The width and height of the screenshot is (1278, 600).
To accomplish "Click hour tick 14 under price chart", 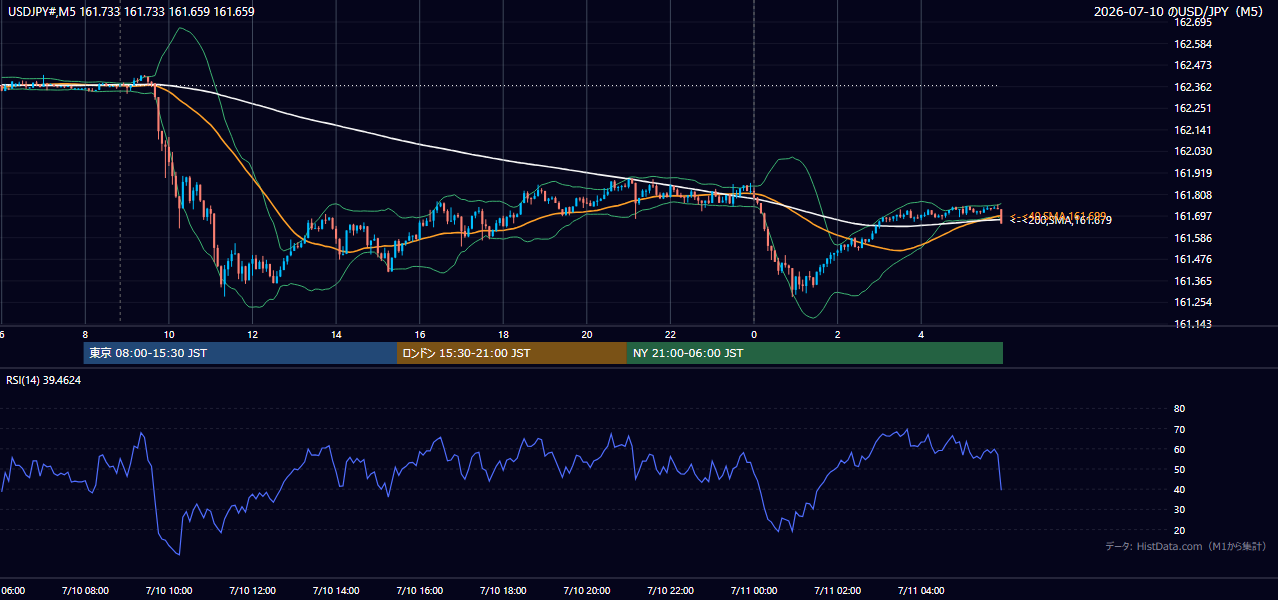I will click(337, 335).
